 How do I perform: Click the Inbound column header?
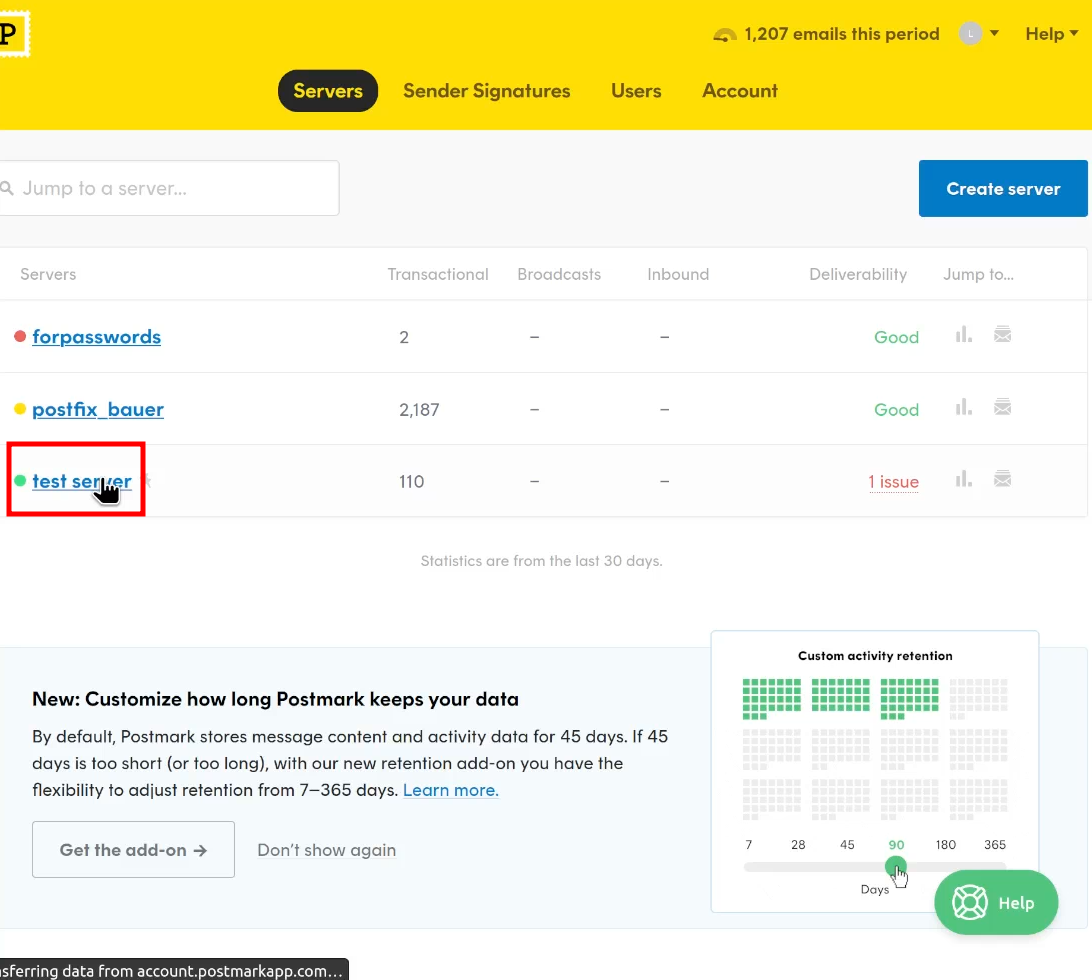coord(678,274)
